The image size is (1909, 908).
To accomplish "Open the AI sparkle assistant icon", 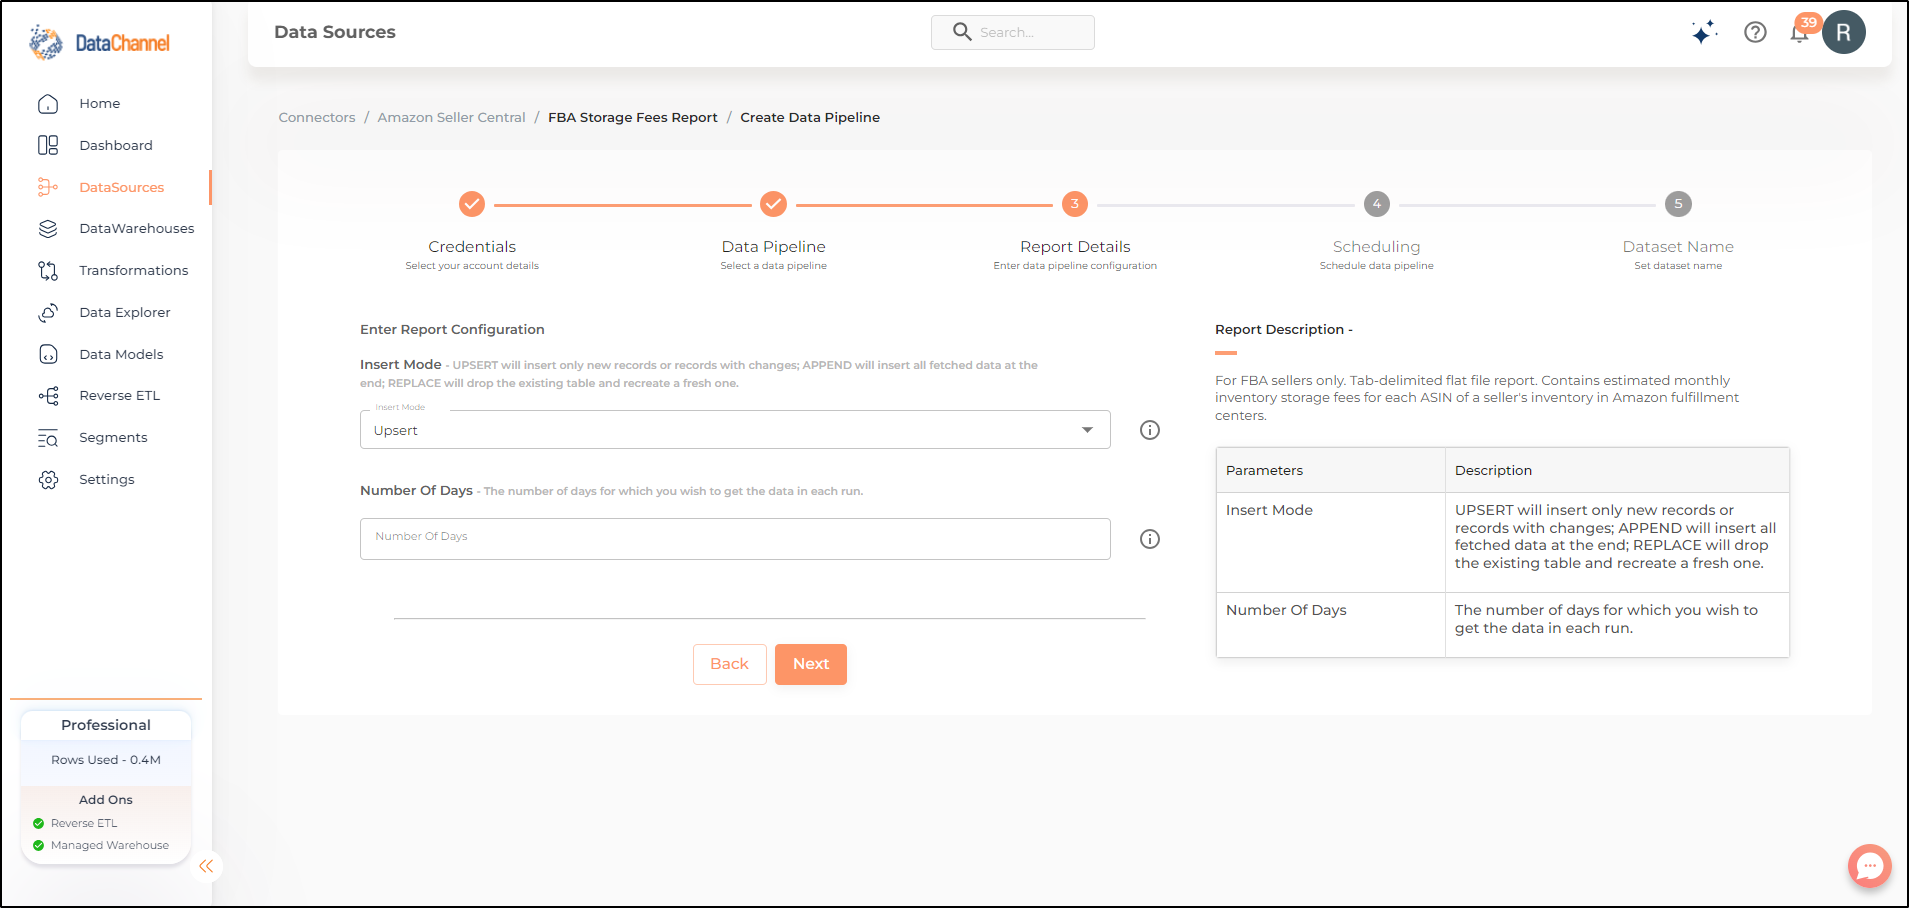I will tap(1704, 32).
